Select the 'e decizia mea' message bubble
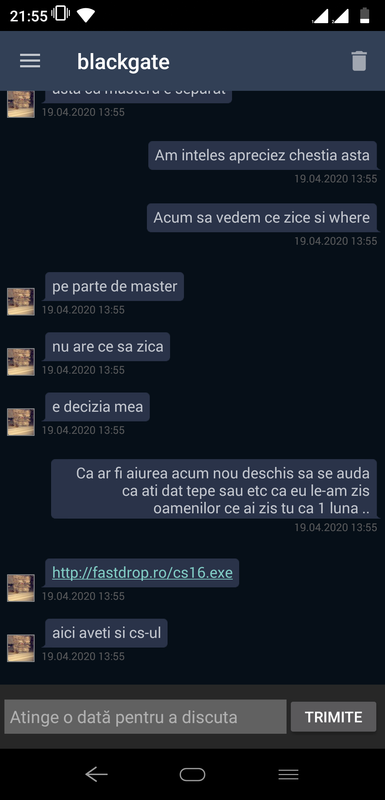 97,407
